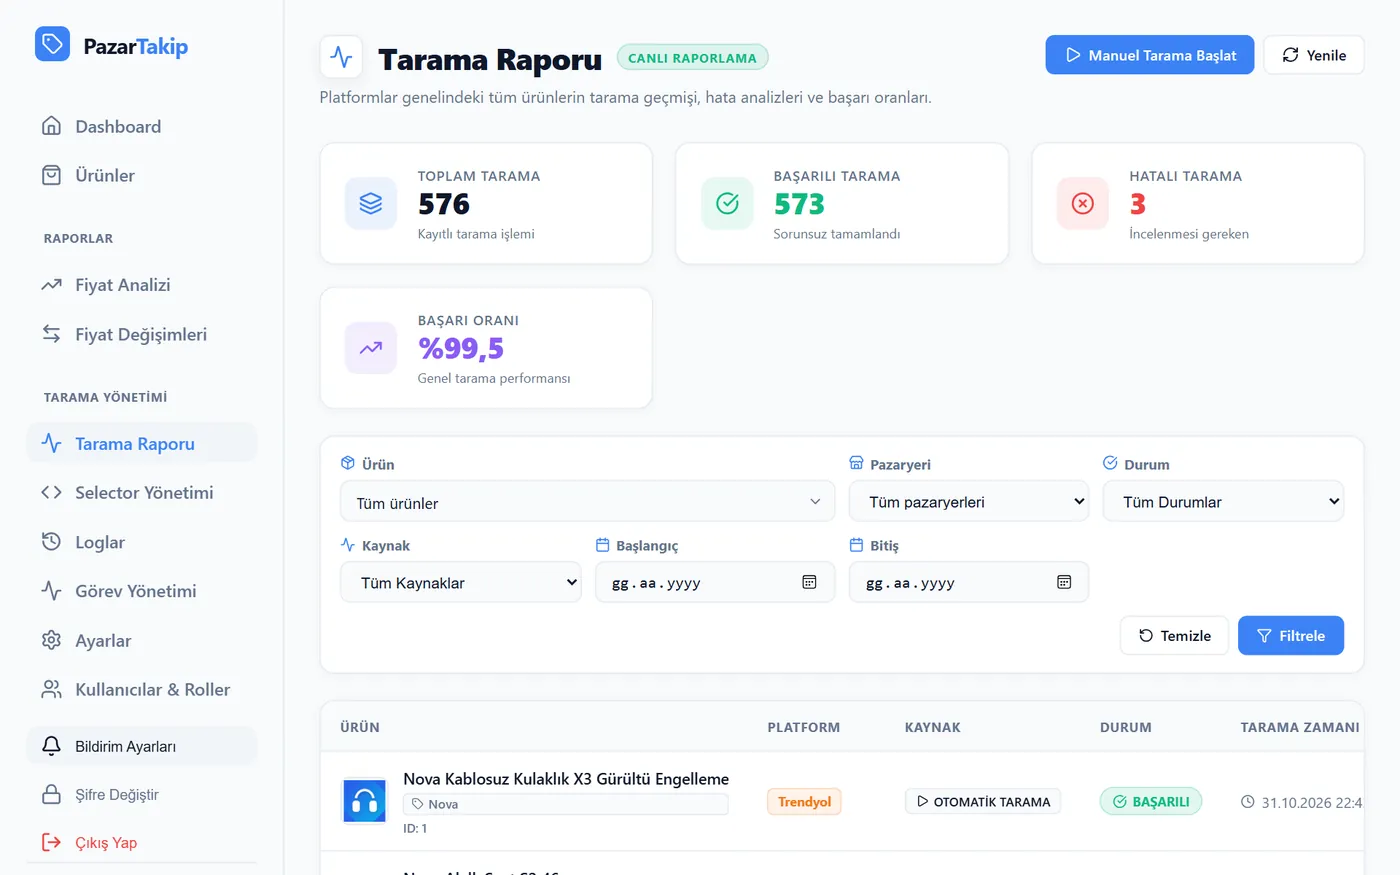Click product name Nova Kablosuz Kulaklık X3
1400x875 pixels.
pyautogui.click(x=566, y=779)
